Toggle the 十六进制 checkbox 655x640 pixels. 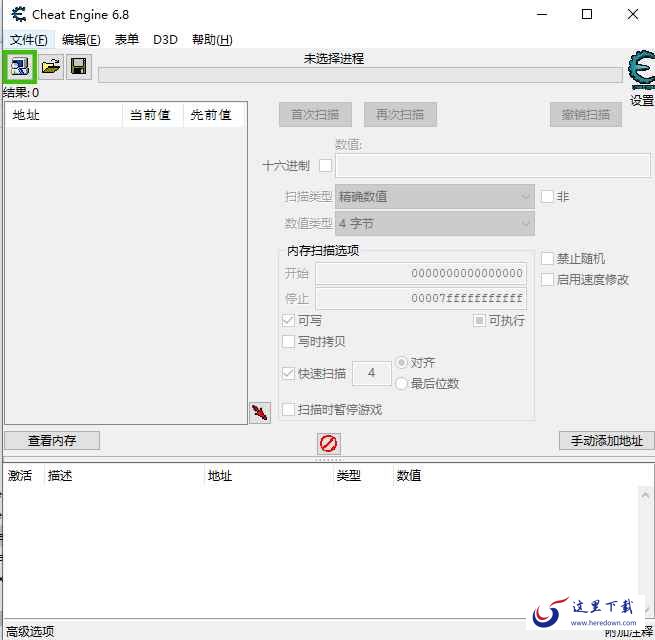[325, 165]
